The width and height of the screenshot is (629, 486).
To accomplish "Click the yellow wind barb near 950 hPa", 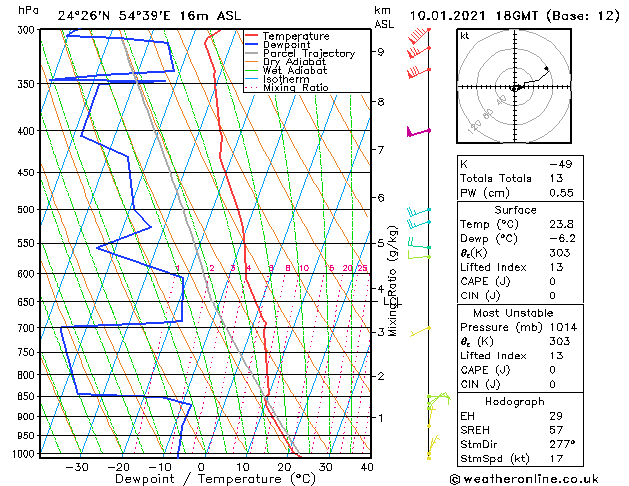I will [x=431, y=442].
